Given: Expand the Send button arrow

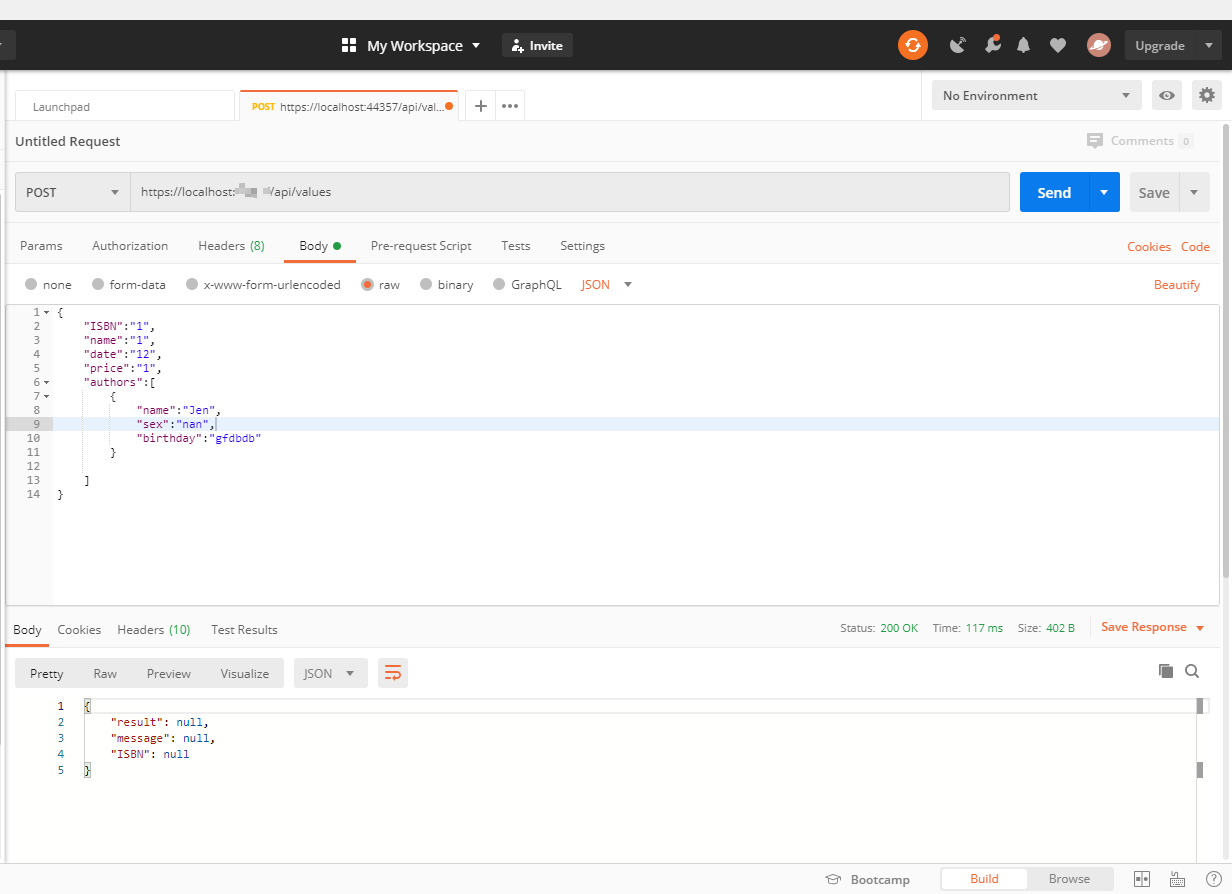Looking at the screenshot, I should 1104,192.
